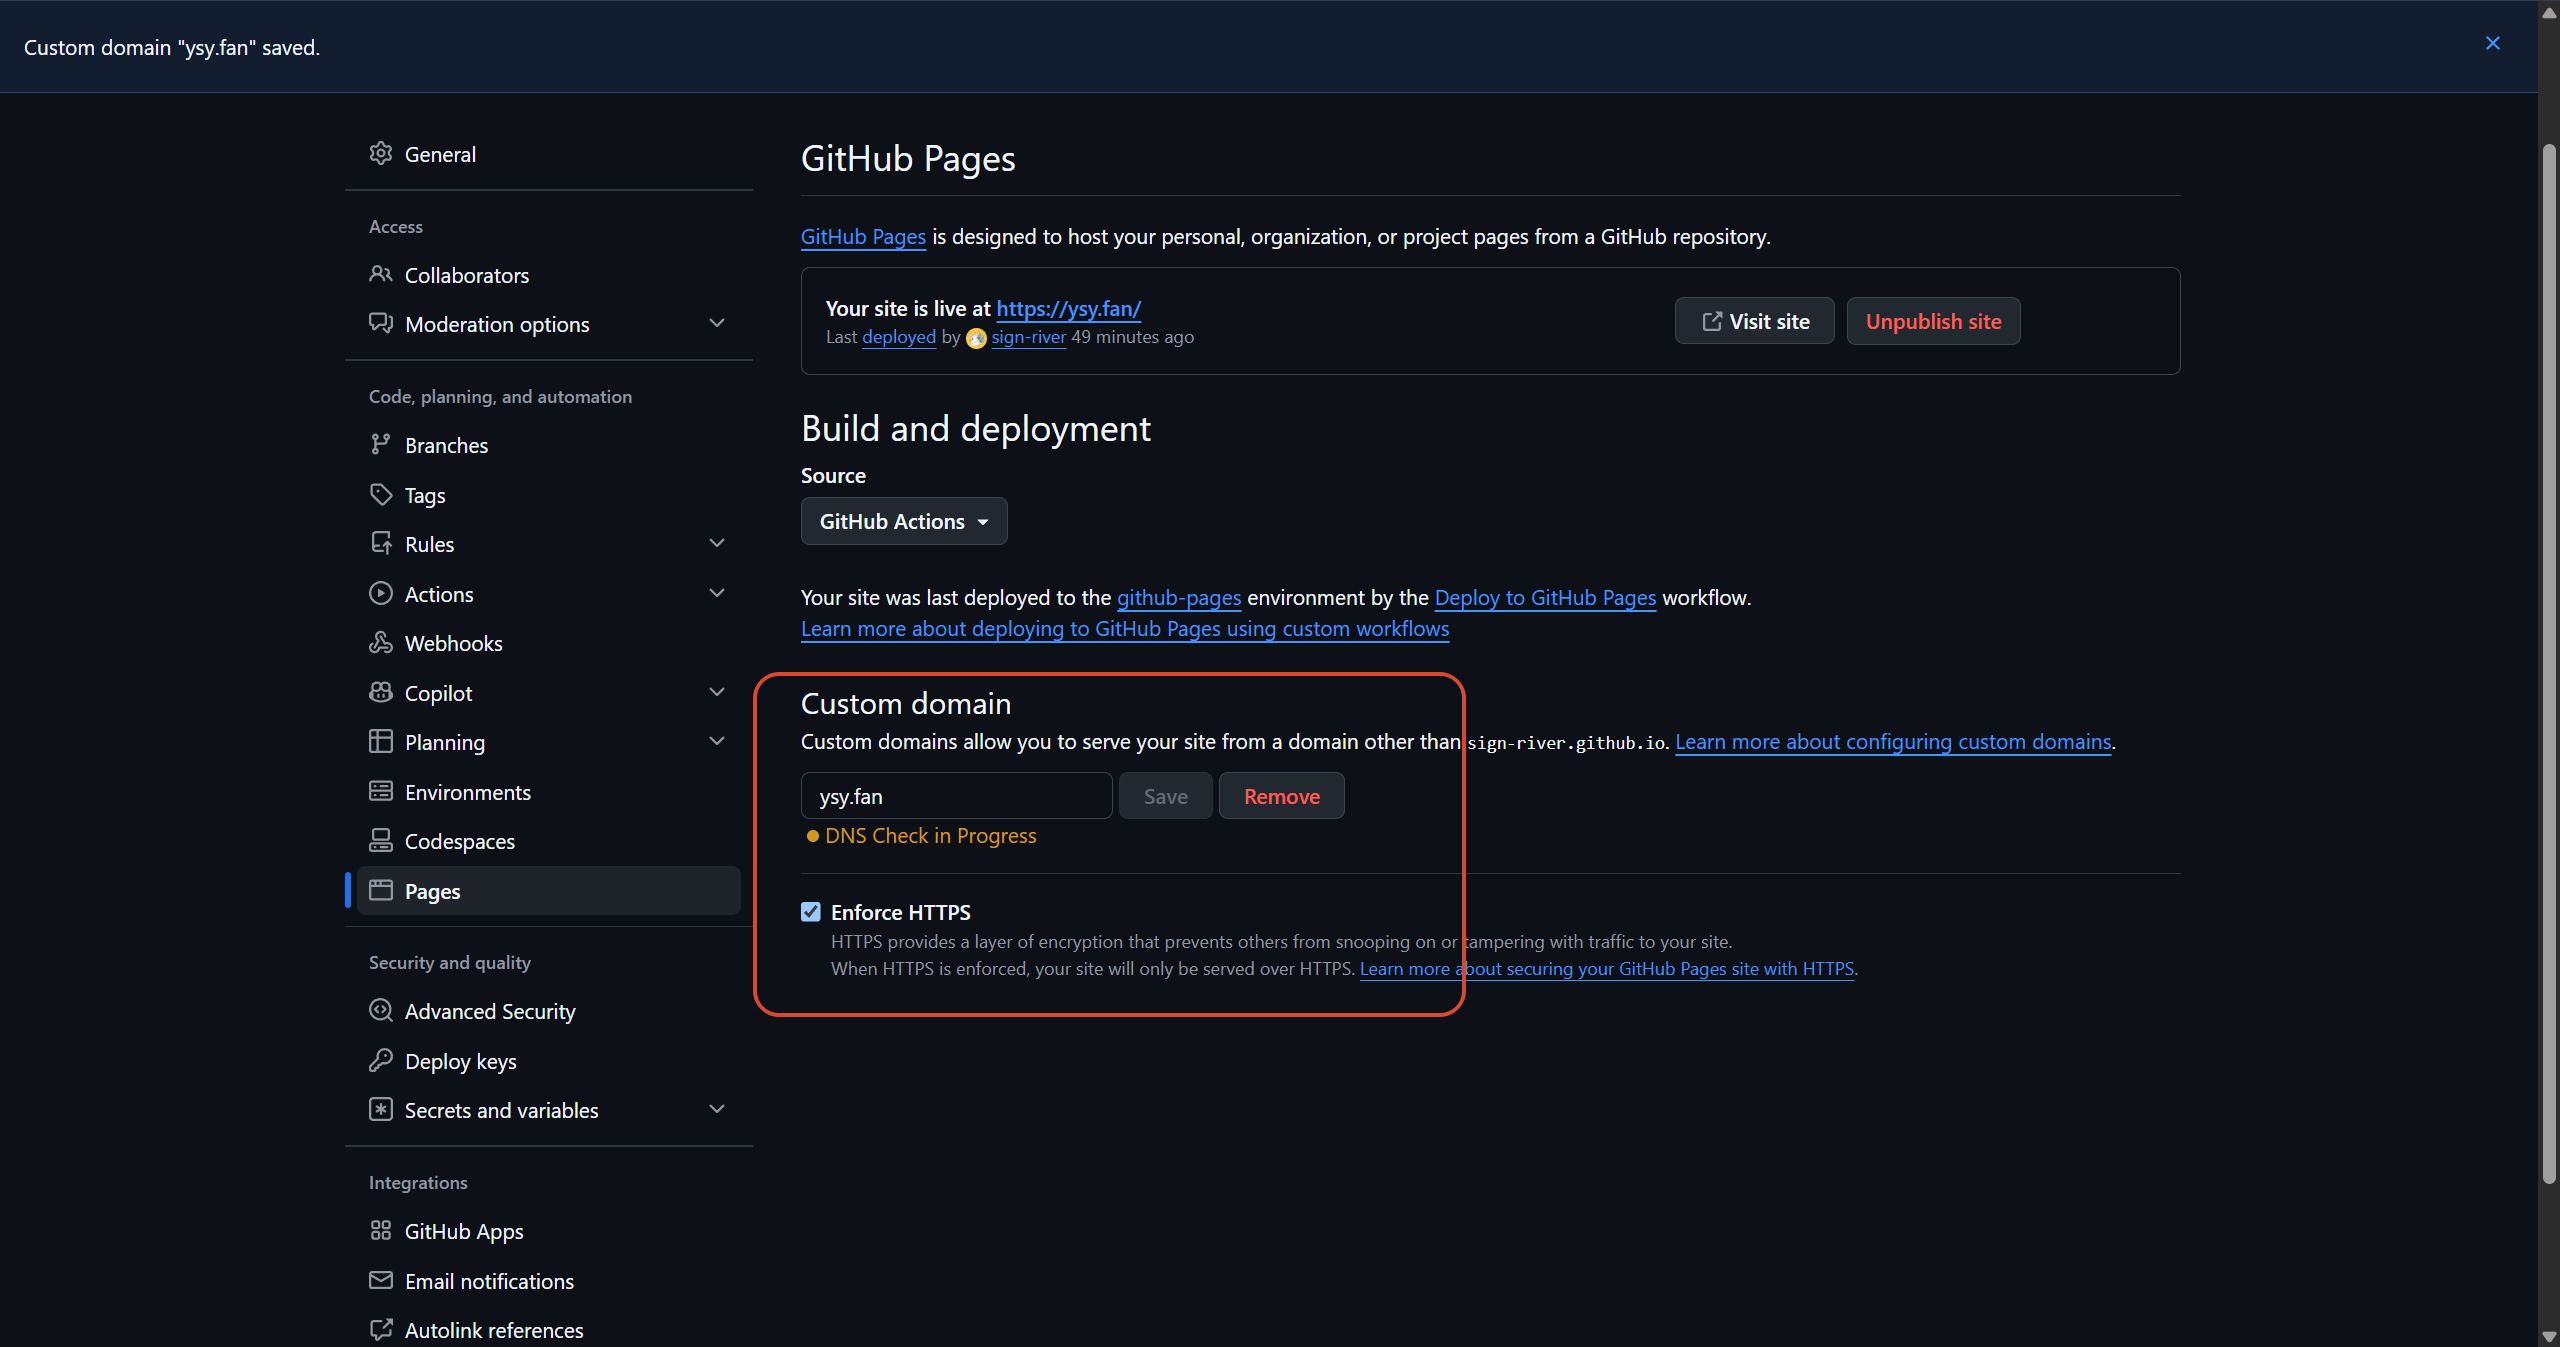Click the Collaborators people icon
Viewport: 2560px width, 1347px height.
381,274
